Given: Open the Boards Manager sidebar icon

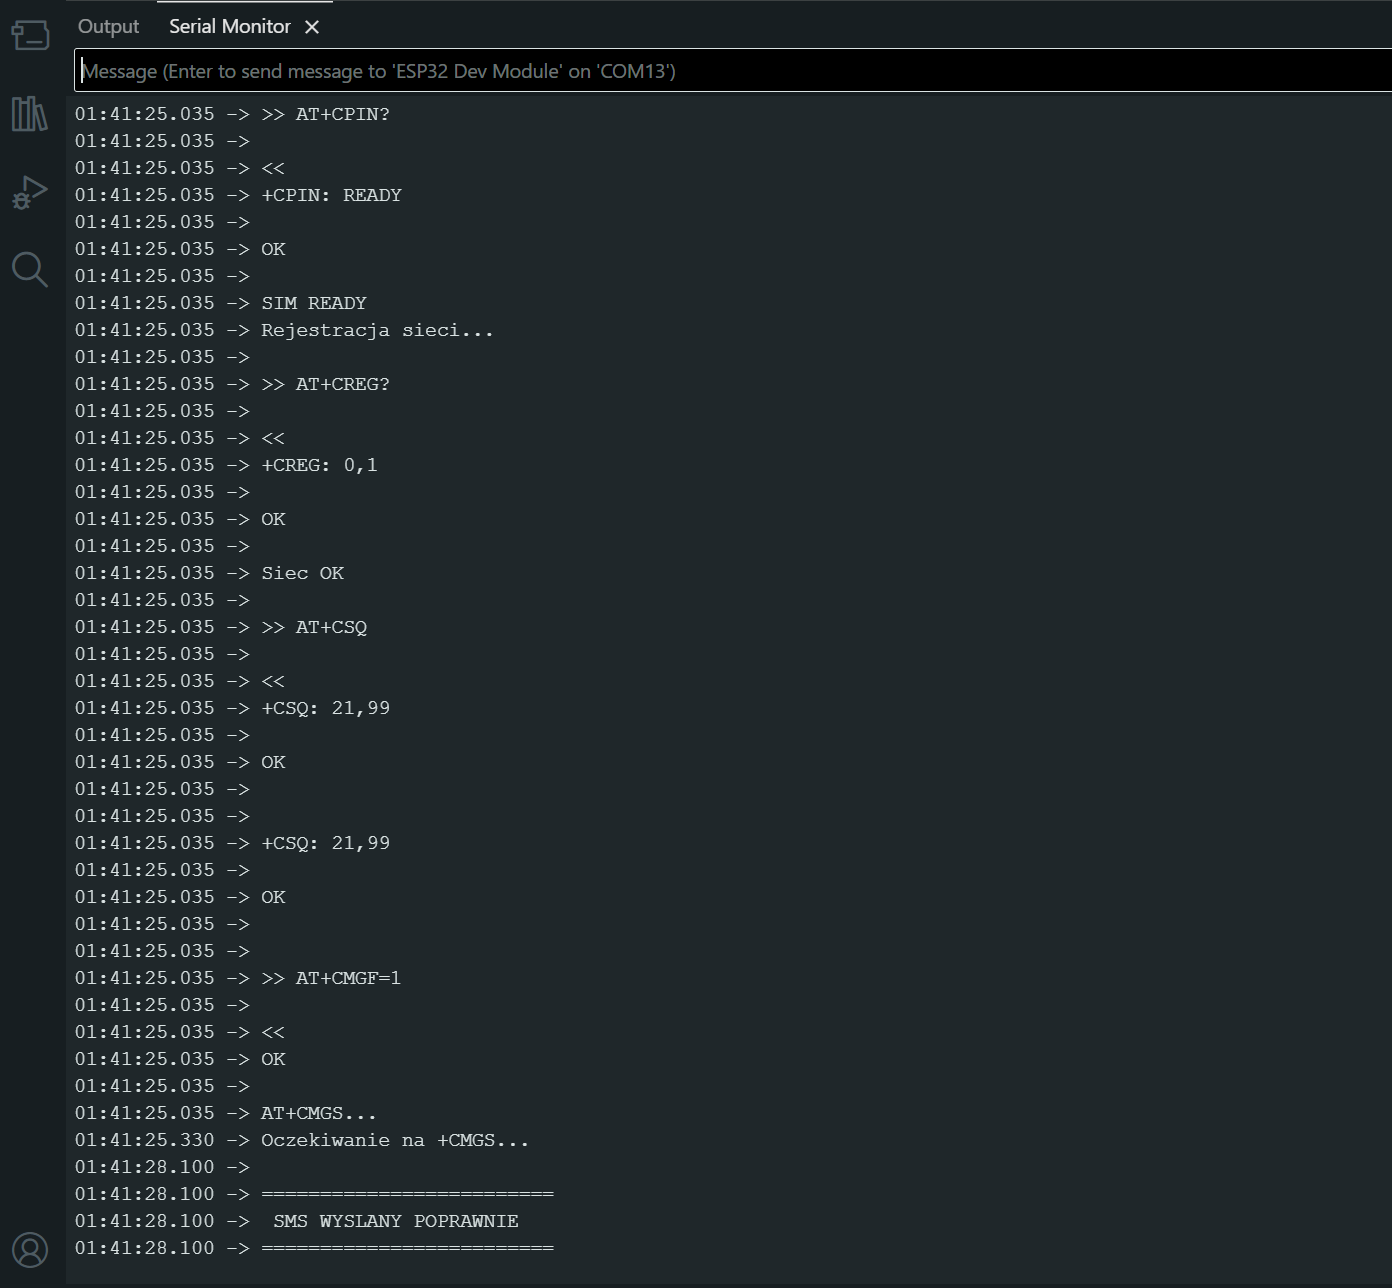Looking at the screenshot, I should click(x=30, y=35).
